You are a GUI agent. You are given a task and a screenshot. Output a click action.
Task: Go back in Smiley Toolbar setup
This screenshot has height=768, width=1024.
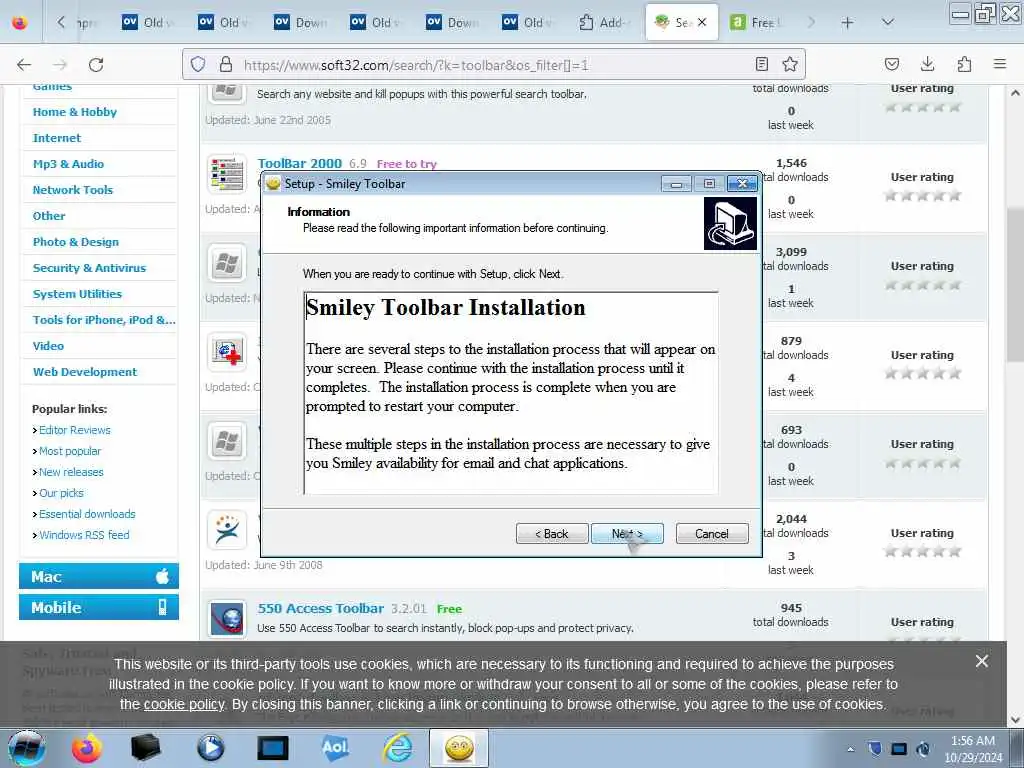[552, 534]
